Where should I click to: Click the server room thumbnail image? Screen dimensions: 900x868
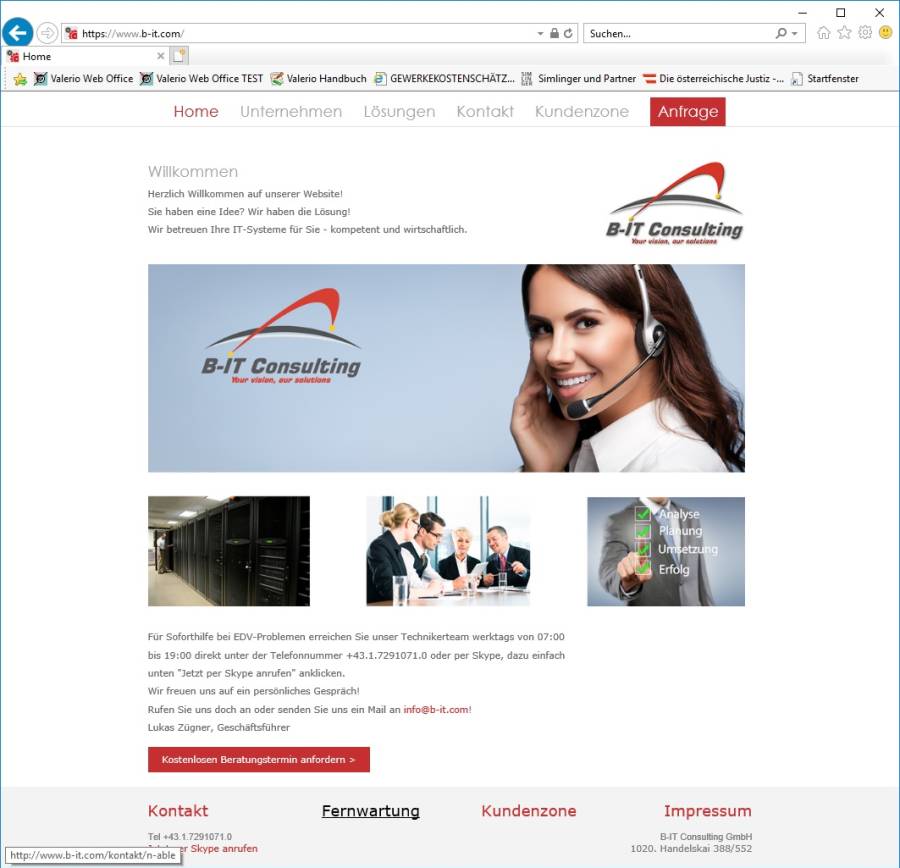(x=229, y=551)
